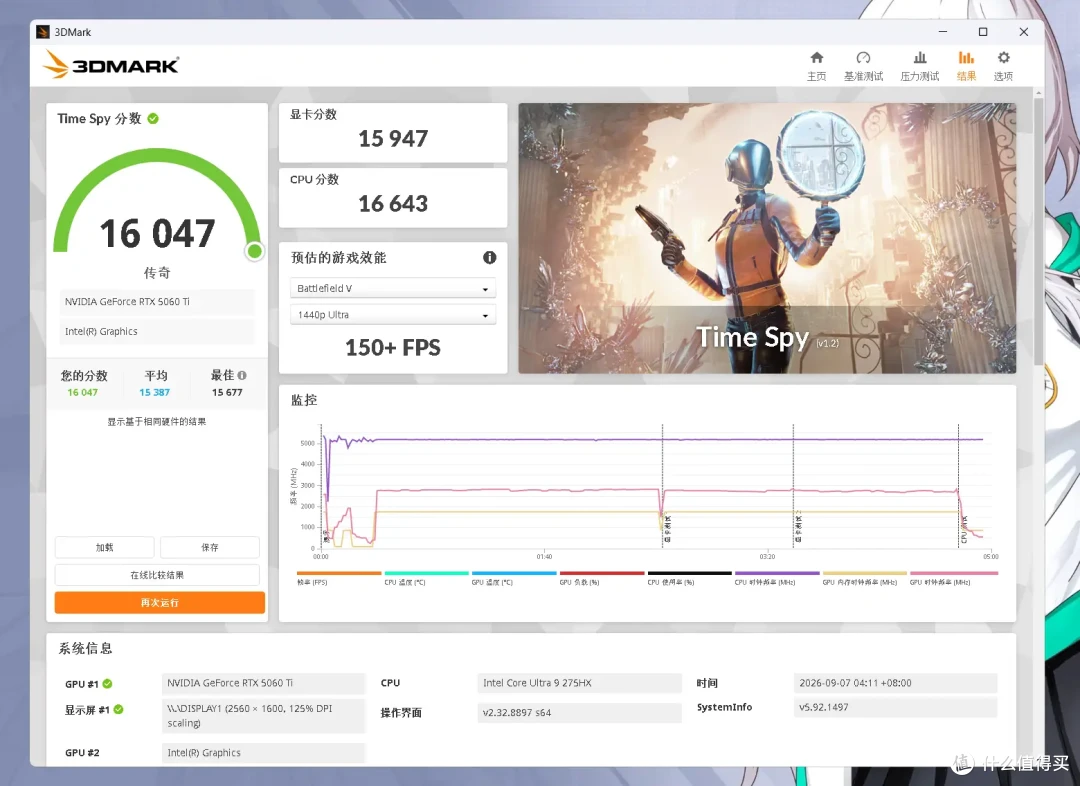Click the 传奇 rating label
Viewport: 1080px width, 786px height.
pos(157,273)
